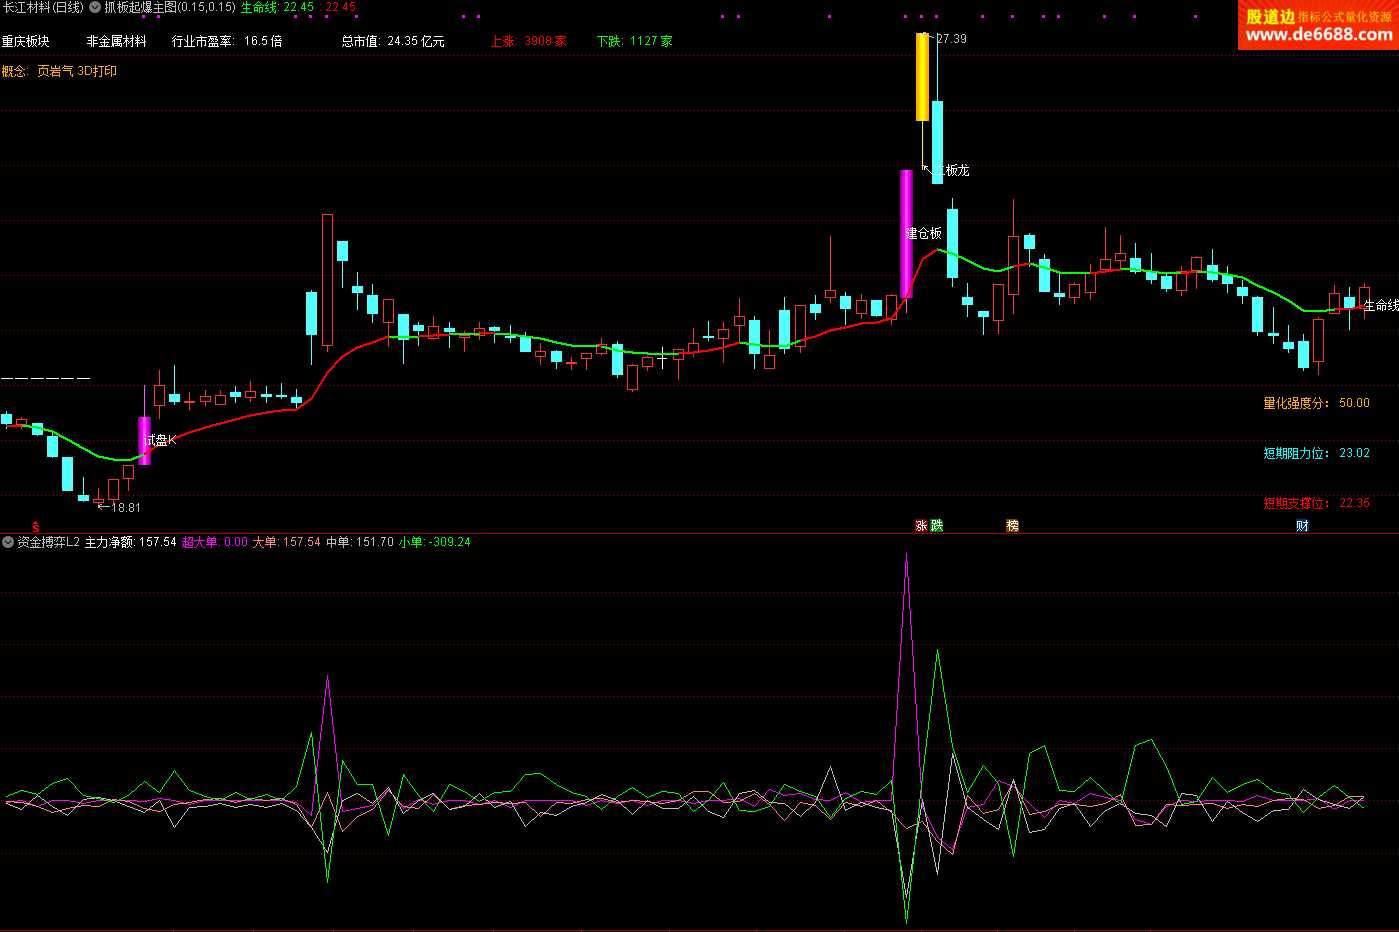Click the yellow 二板龙 candle
The height and width of the screenshot is (932, 1399).
(x=922, y=78)
